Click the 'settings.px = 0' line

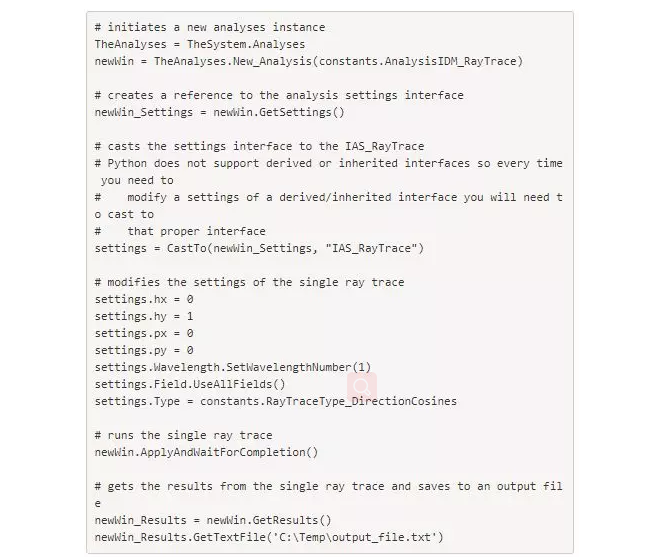[x=144, y=333]
